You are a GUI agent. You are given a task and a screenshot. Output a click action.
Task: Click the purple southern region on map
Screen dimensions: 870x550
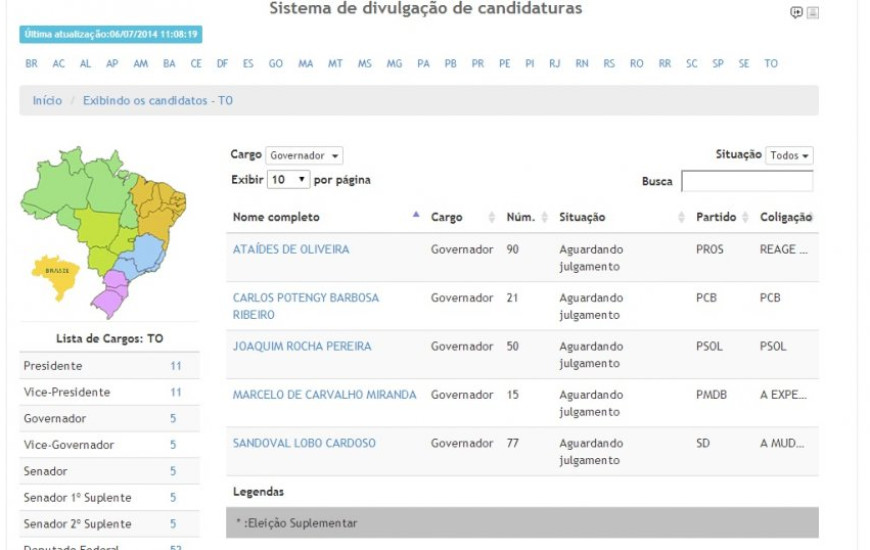click(x=109, y=295)
